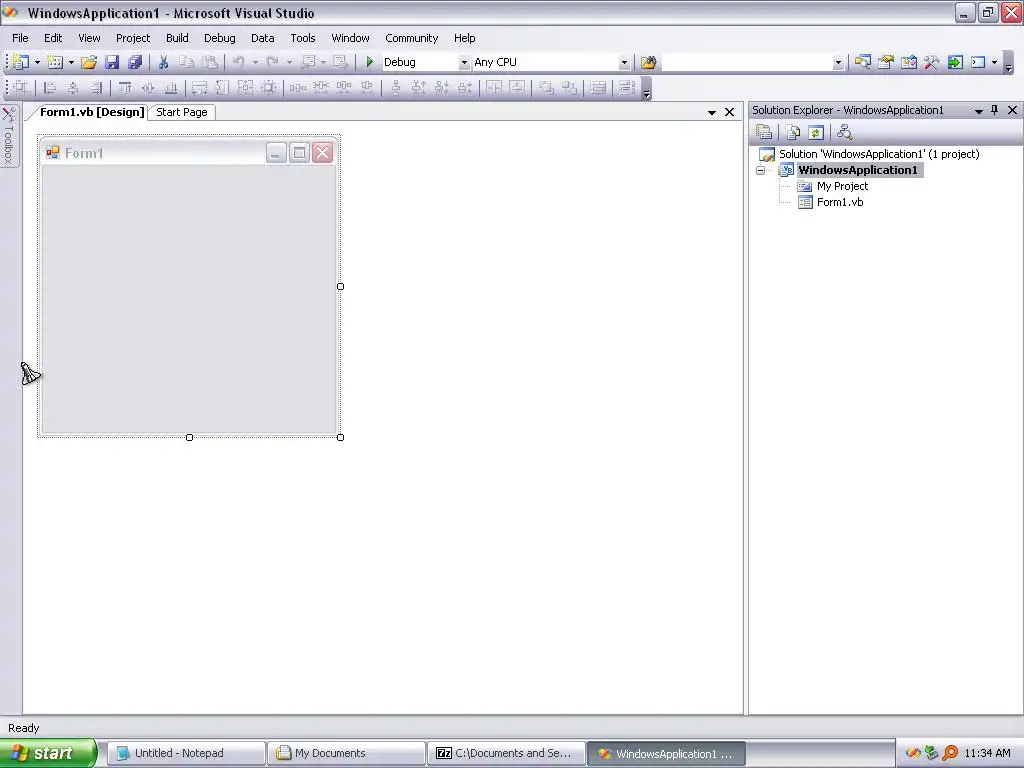Click the Bring to Front layout icon
The width and height of the screenshot is (1024, 768).
click(x=546, y=88)
